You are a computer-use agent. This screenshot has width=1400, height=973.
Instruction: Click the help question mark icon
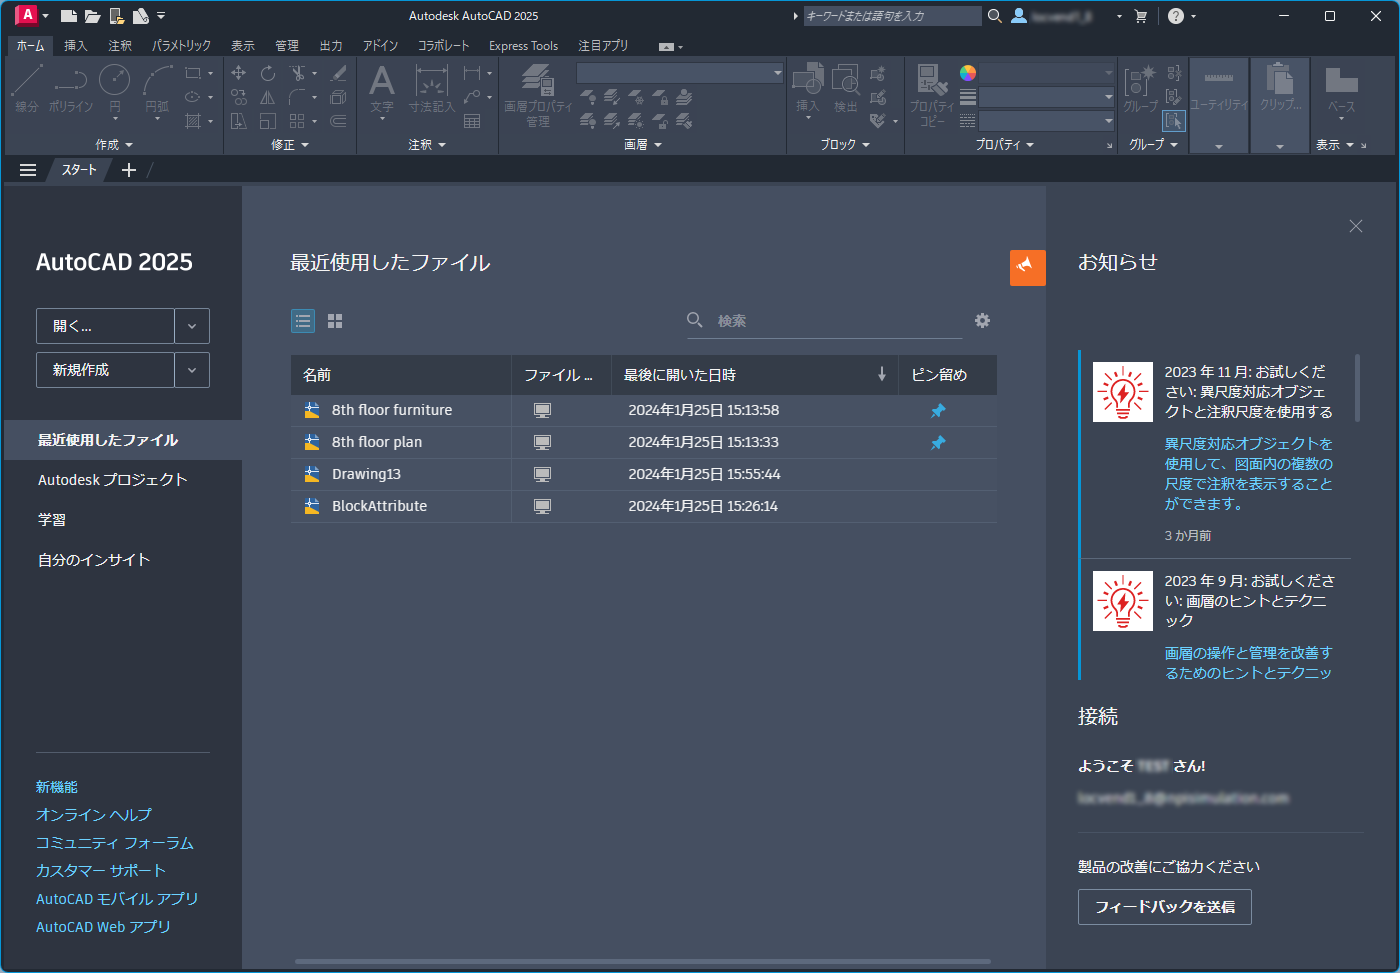click(x=1176, y=16)
